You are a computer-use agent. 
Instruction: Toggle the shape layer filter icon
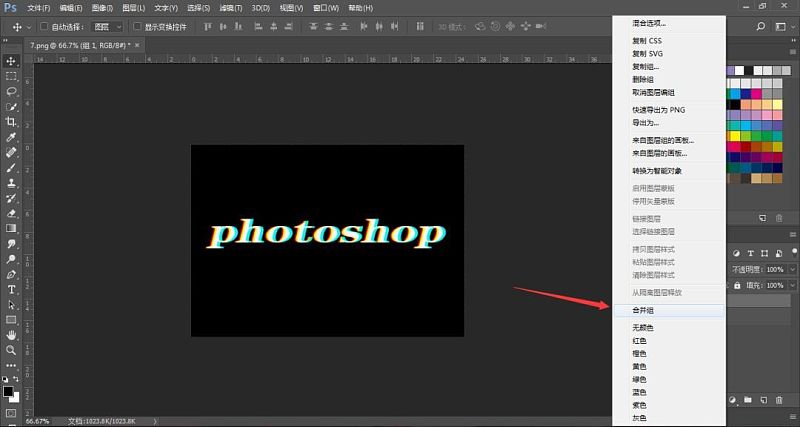point(764,254)
